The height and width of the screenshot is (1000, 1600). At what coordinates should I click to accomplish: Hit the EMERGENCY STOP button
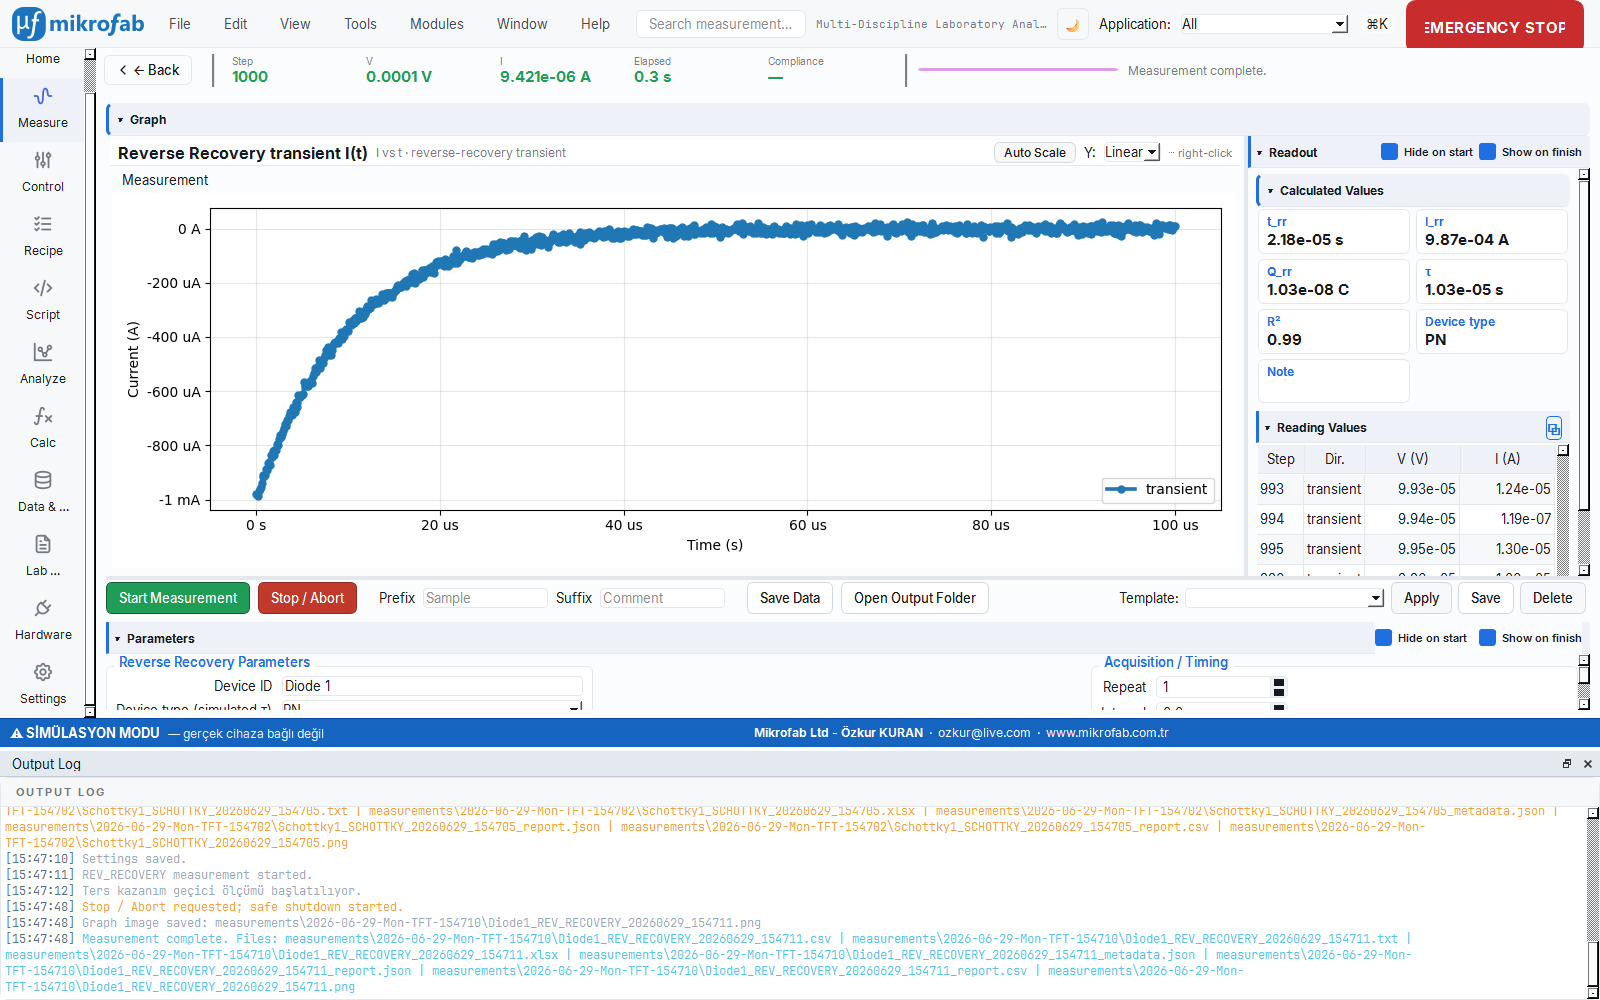[1495, 25]
